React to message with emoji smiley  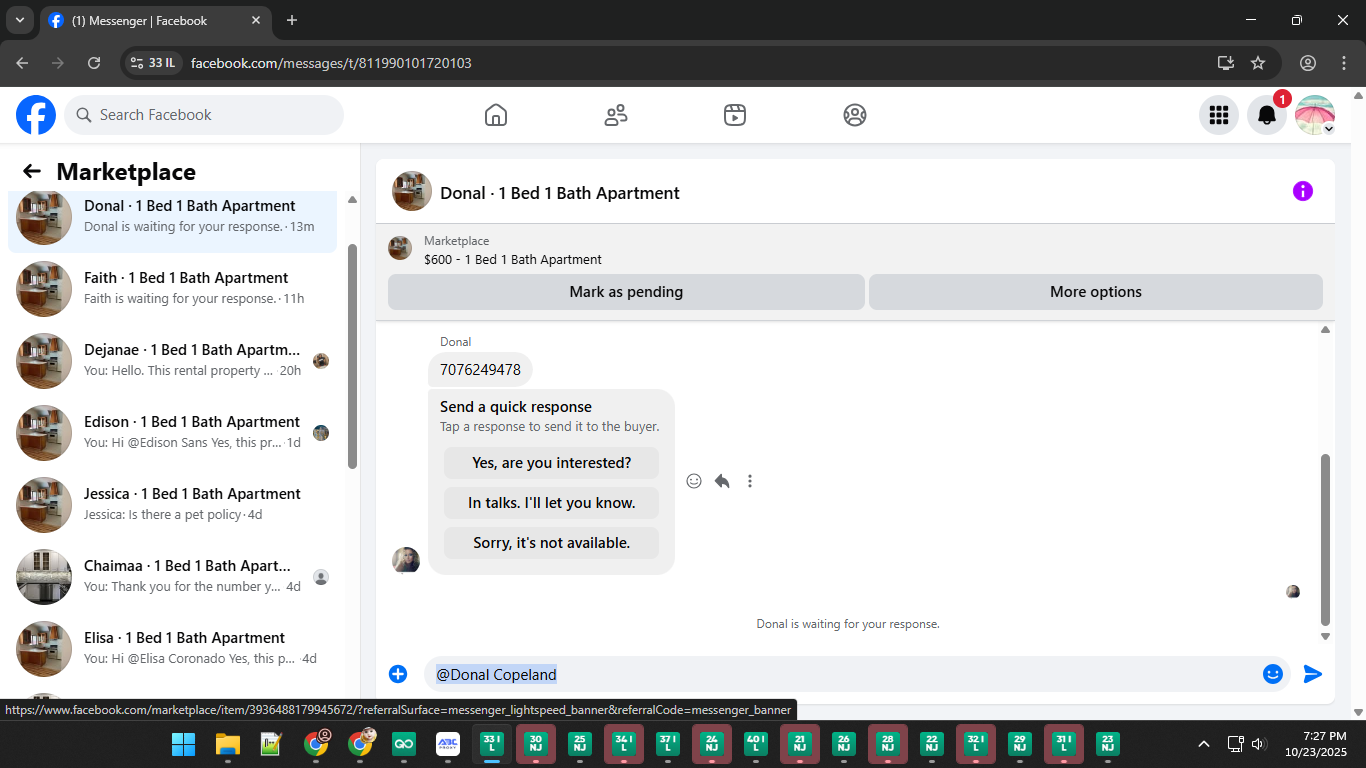tap(694, 481)
